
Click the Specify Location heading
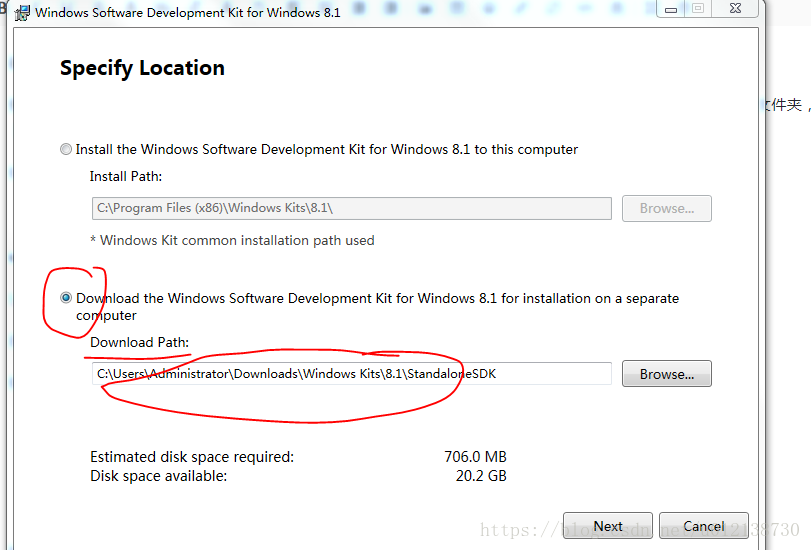coord(142,68)
